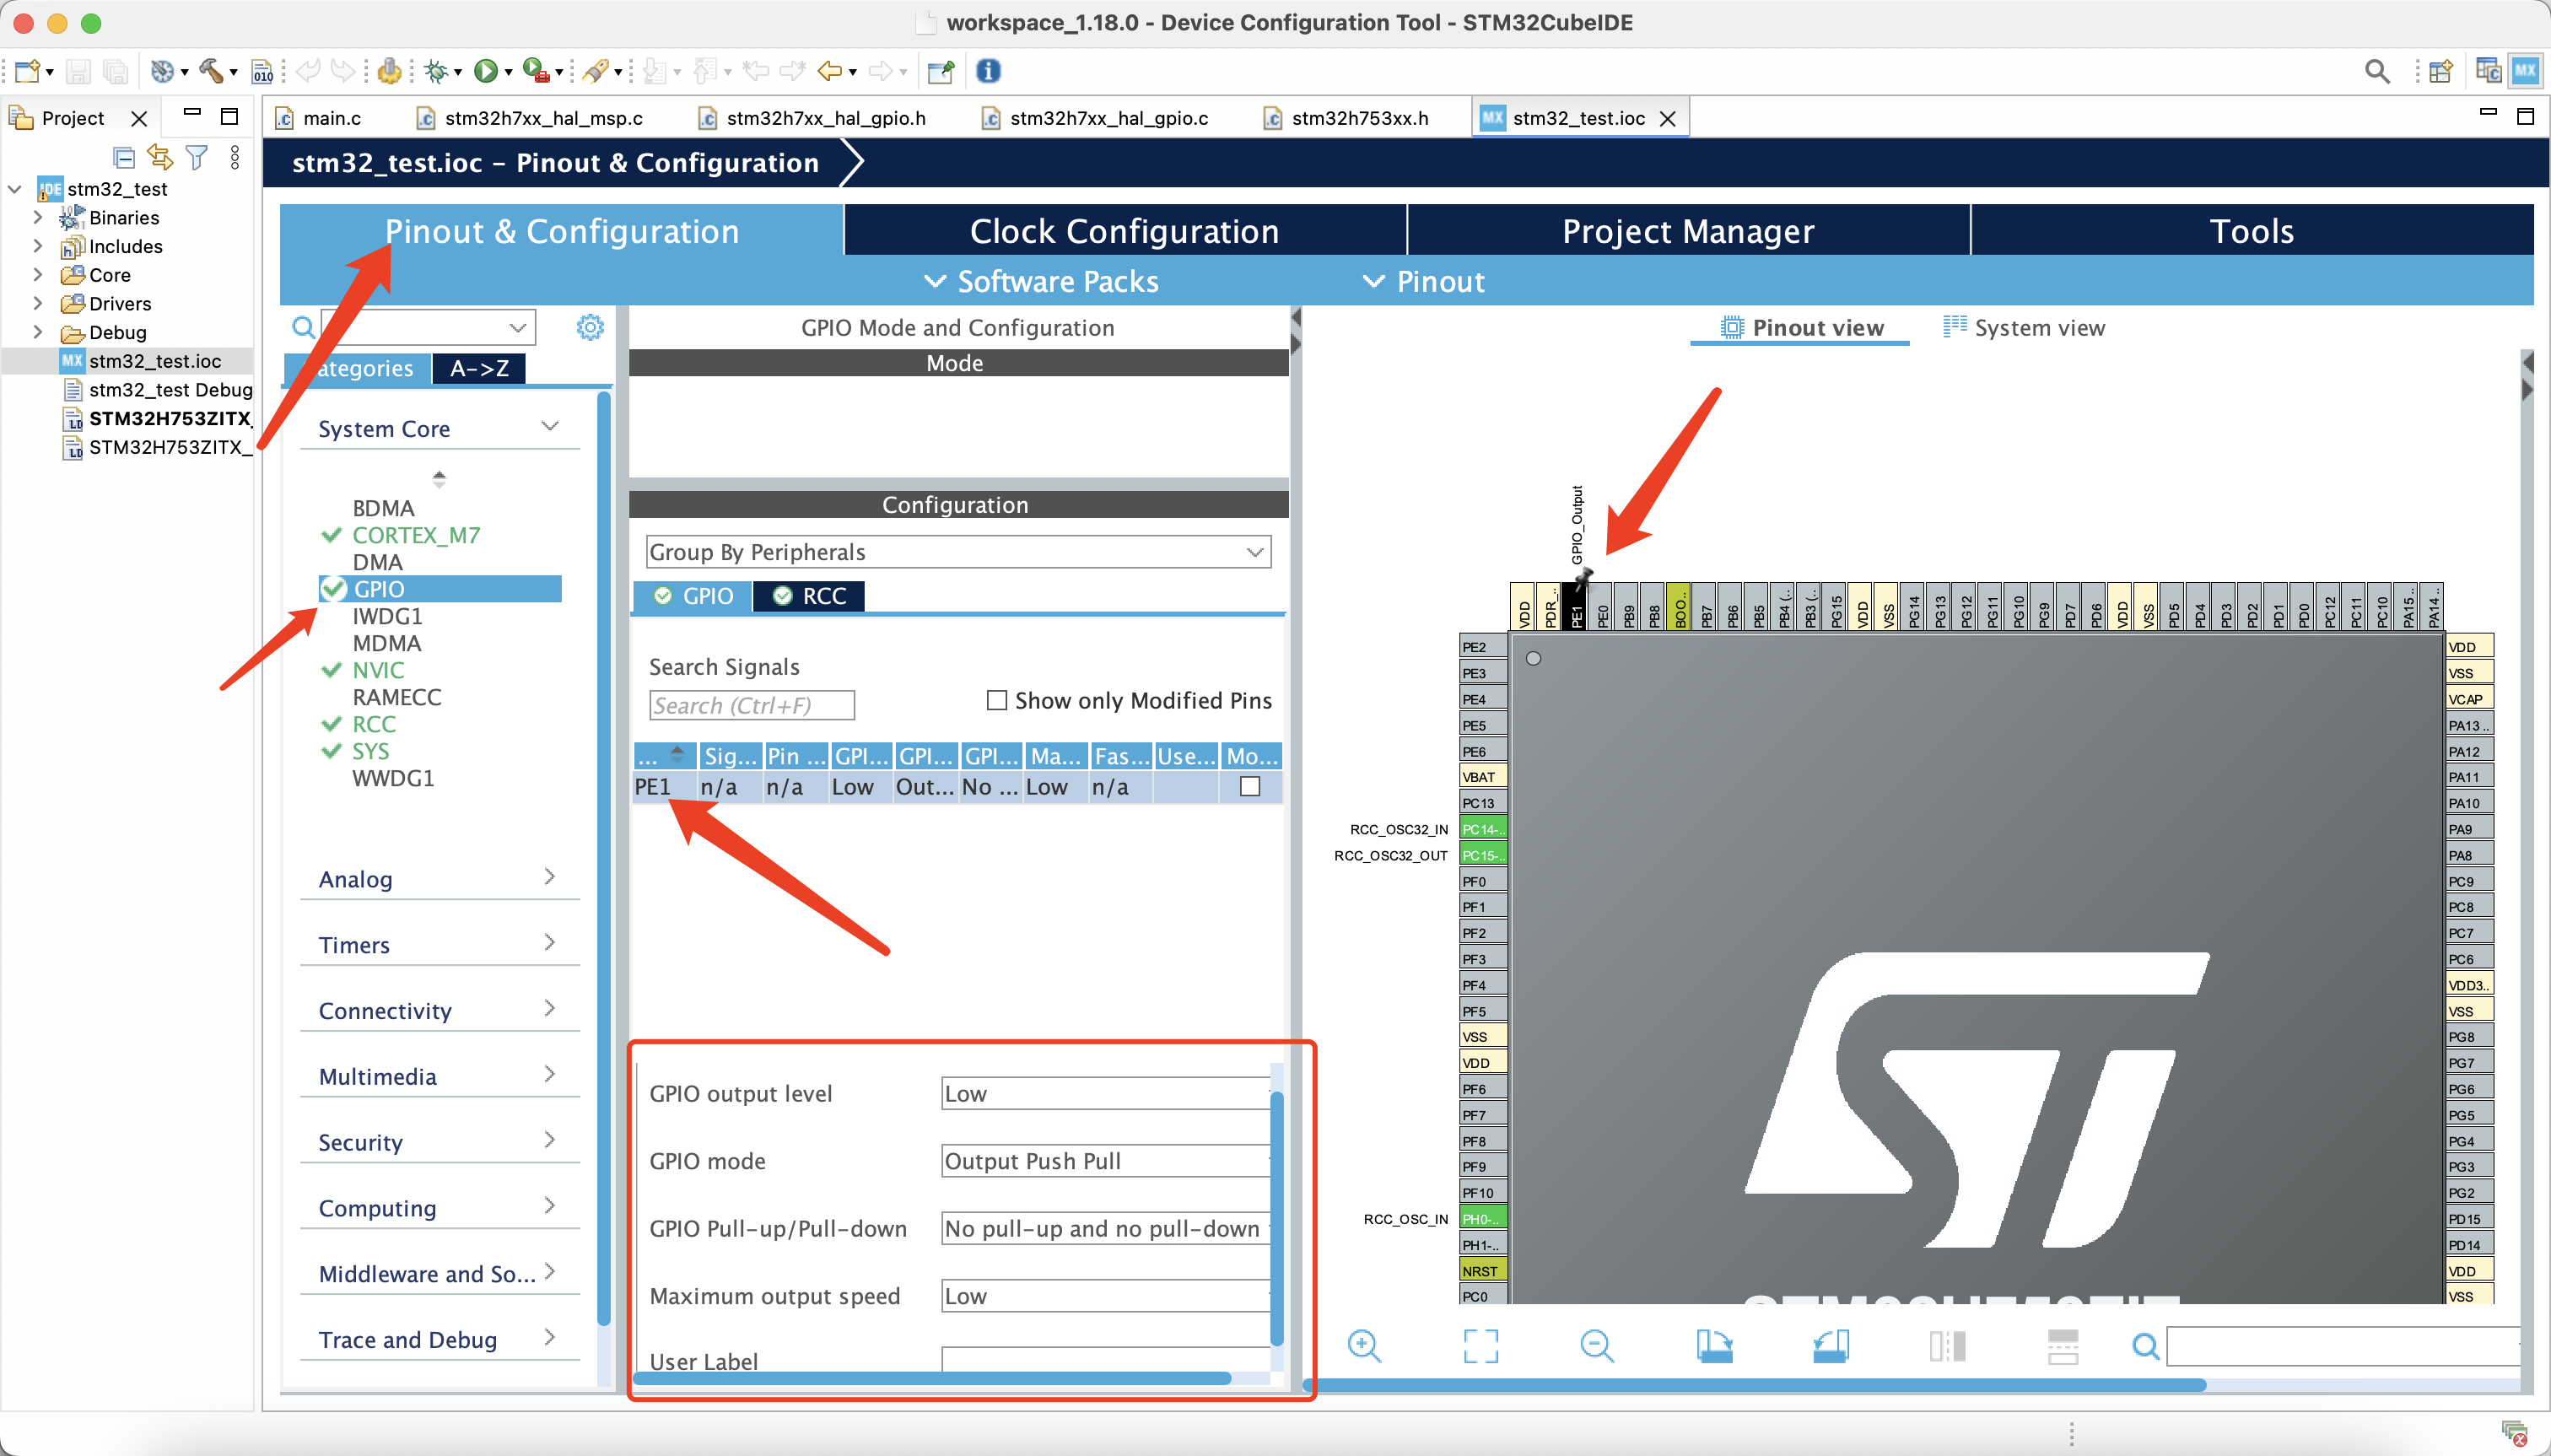Screen dimensions: 2551x1456
Task: Rotate the chip pinout counter-clockwise
Action: point(1830,1346)
